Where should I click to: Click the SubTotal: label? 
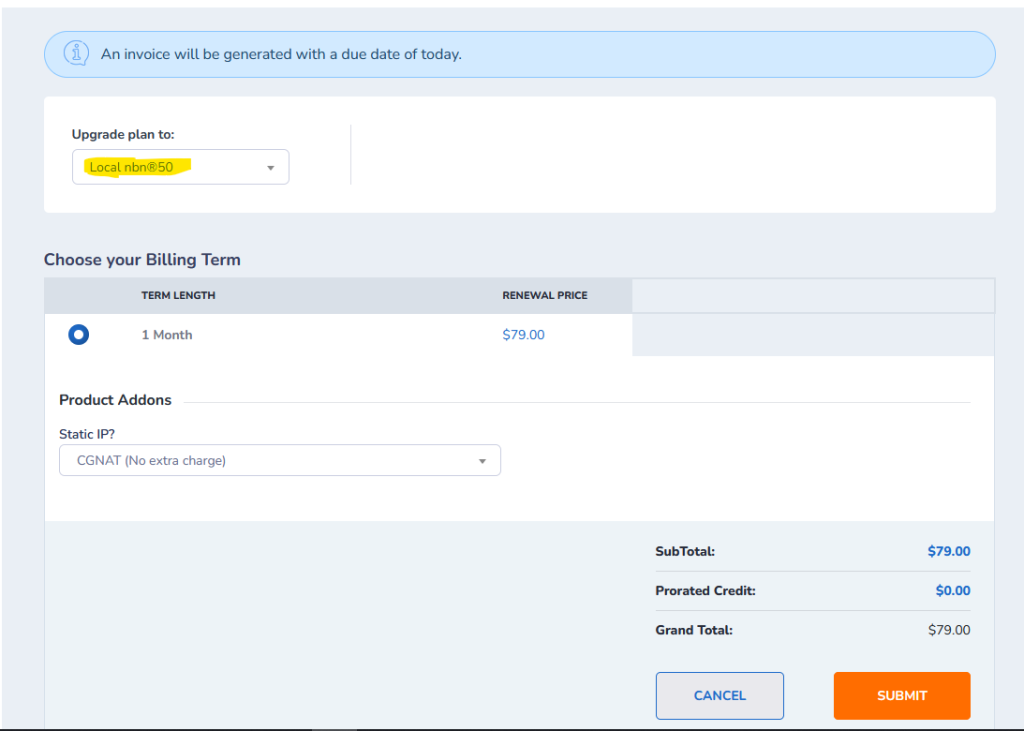[685, 551]
